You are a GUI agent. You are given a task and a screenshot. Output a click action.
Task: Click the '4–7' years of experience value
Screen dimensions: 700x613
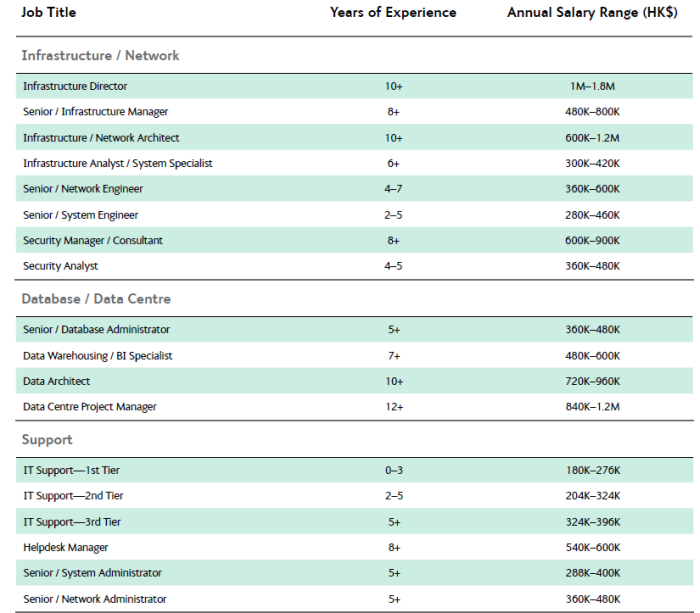[x=393, y=189]
